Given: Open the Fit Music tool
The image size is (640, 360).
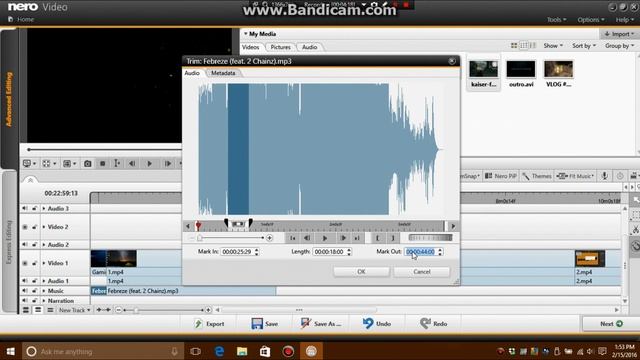Looking at the screenshot, I should 575,176.
